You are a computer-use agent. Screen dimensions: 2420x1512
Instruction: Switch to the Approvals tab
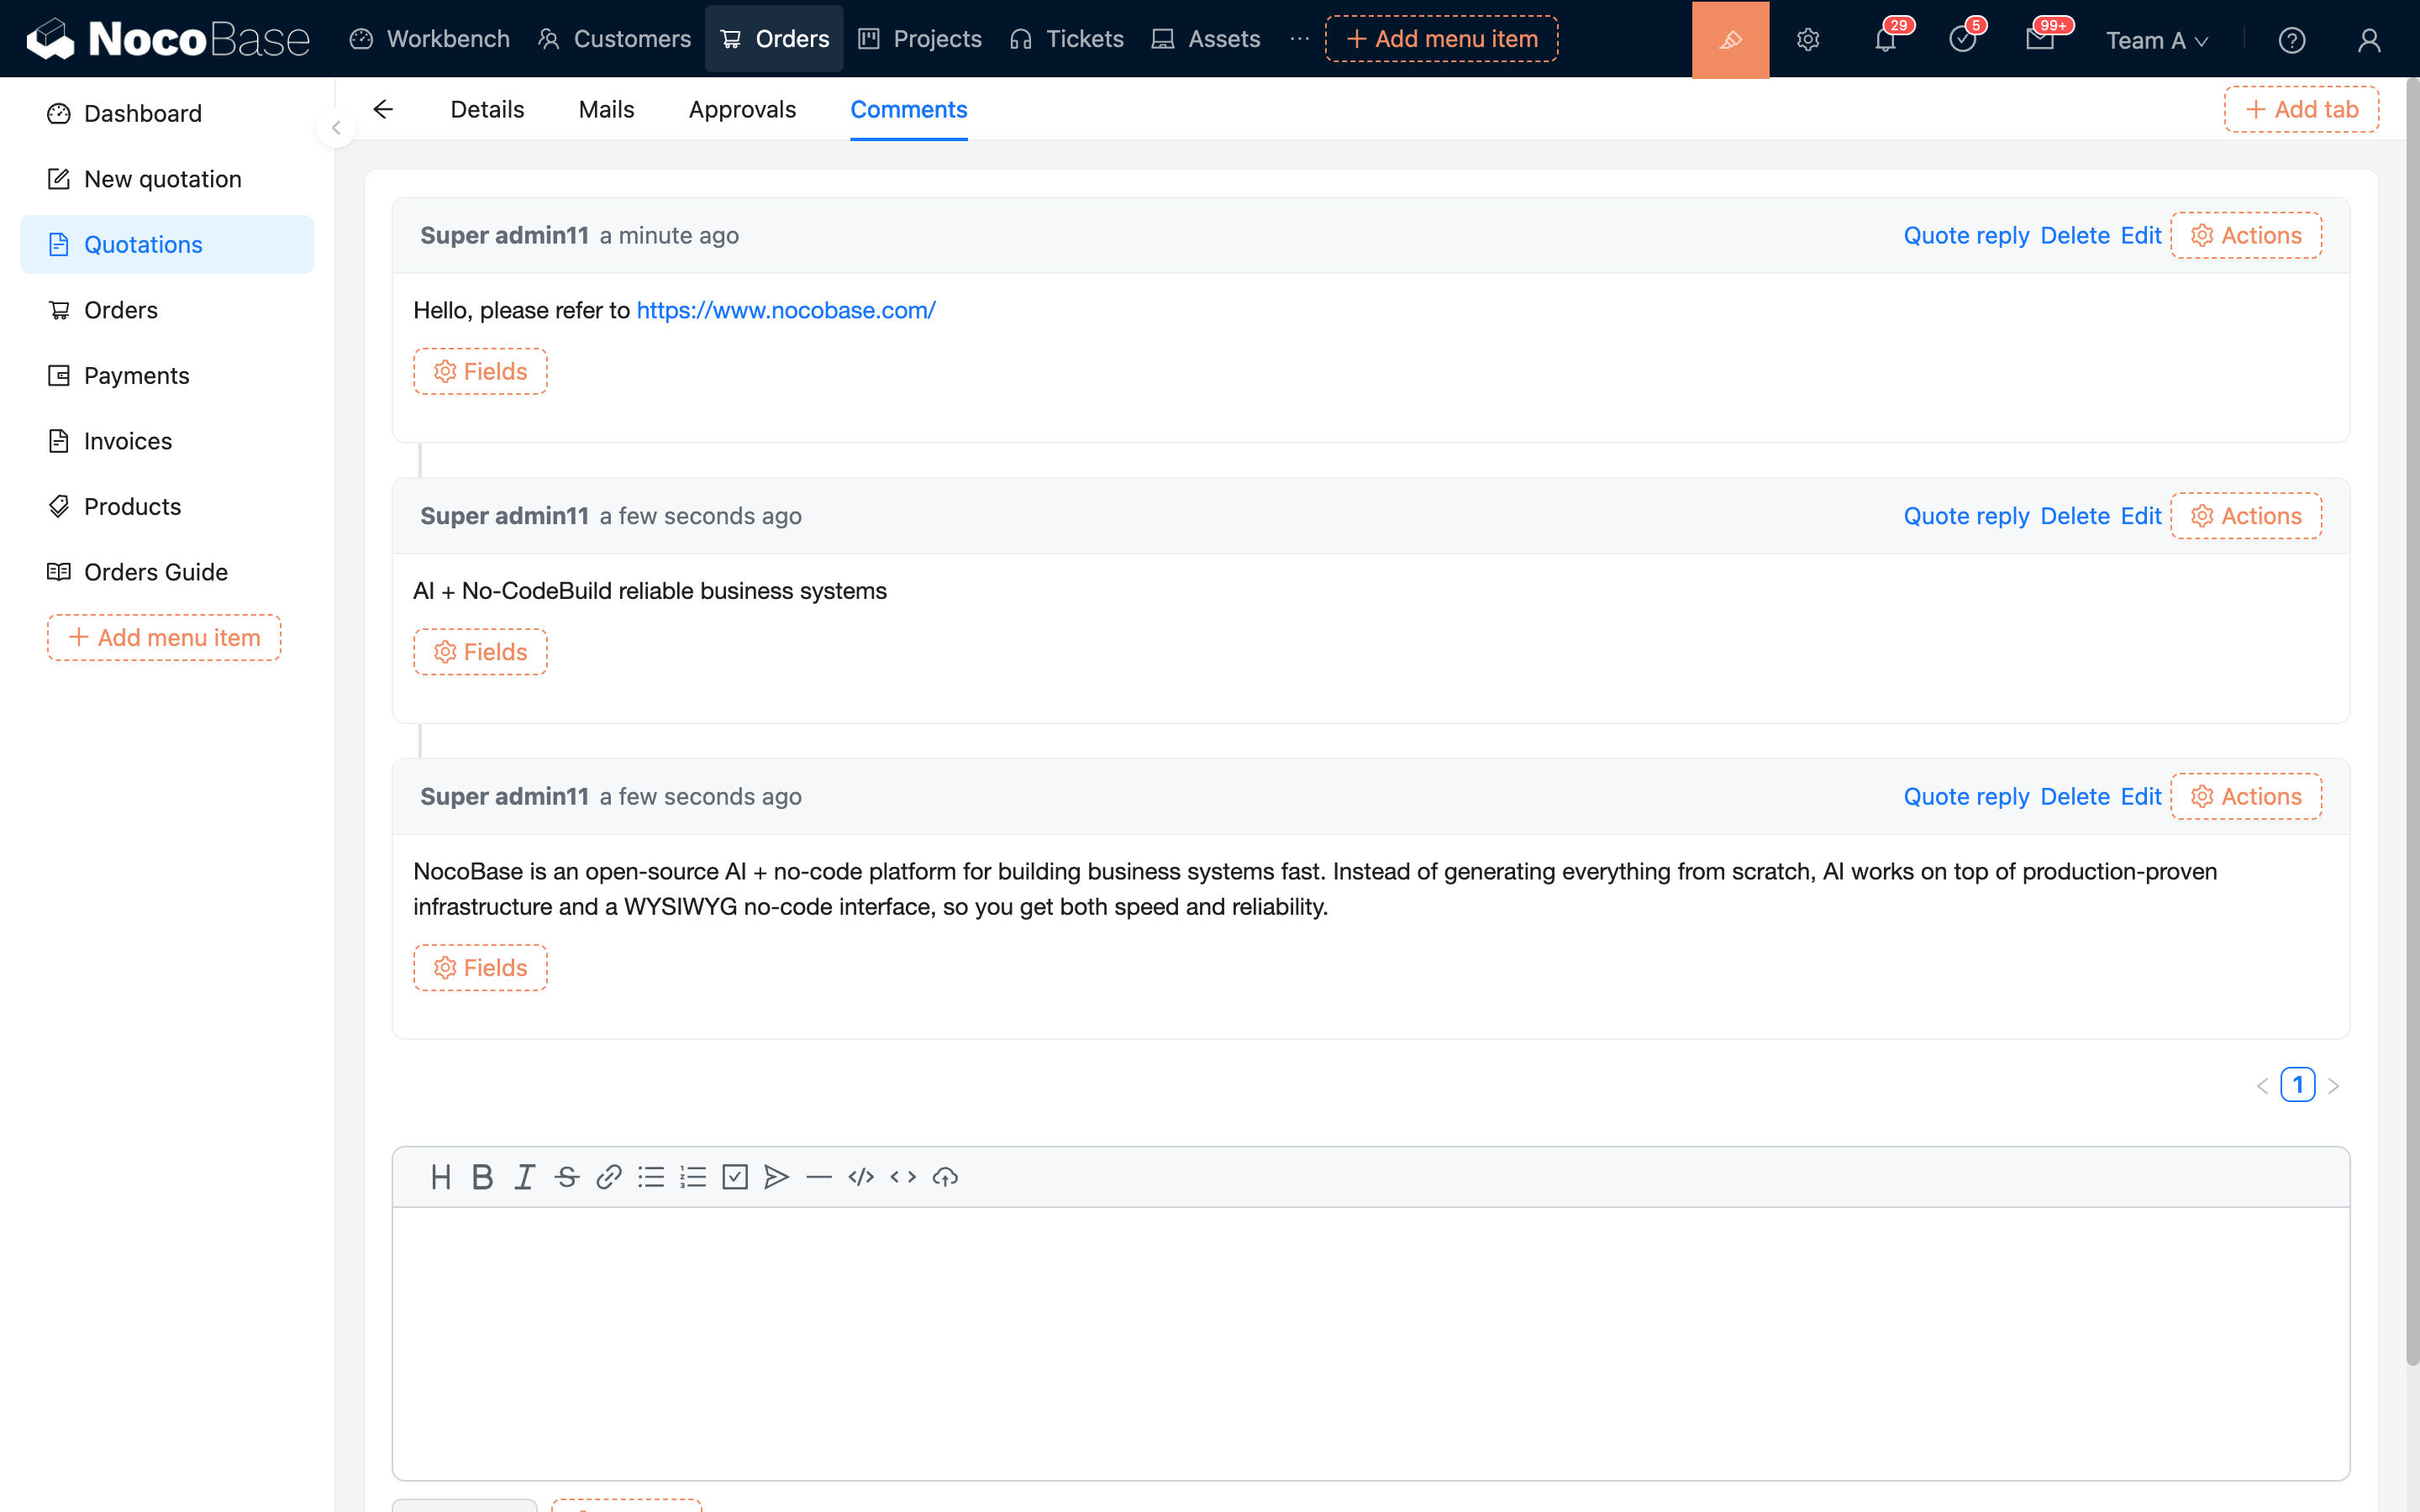(x=742, y=109)
